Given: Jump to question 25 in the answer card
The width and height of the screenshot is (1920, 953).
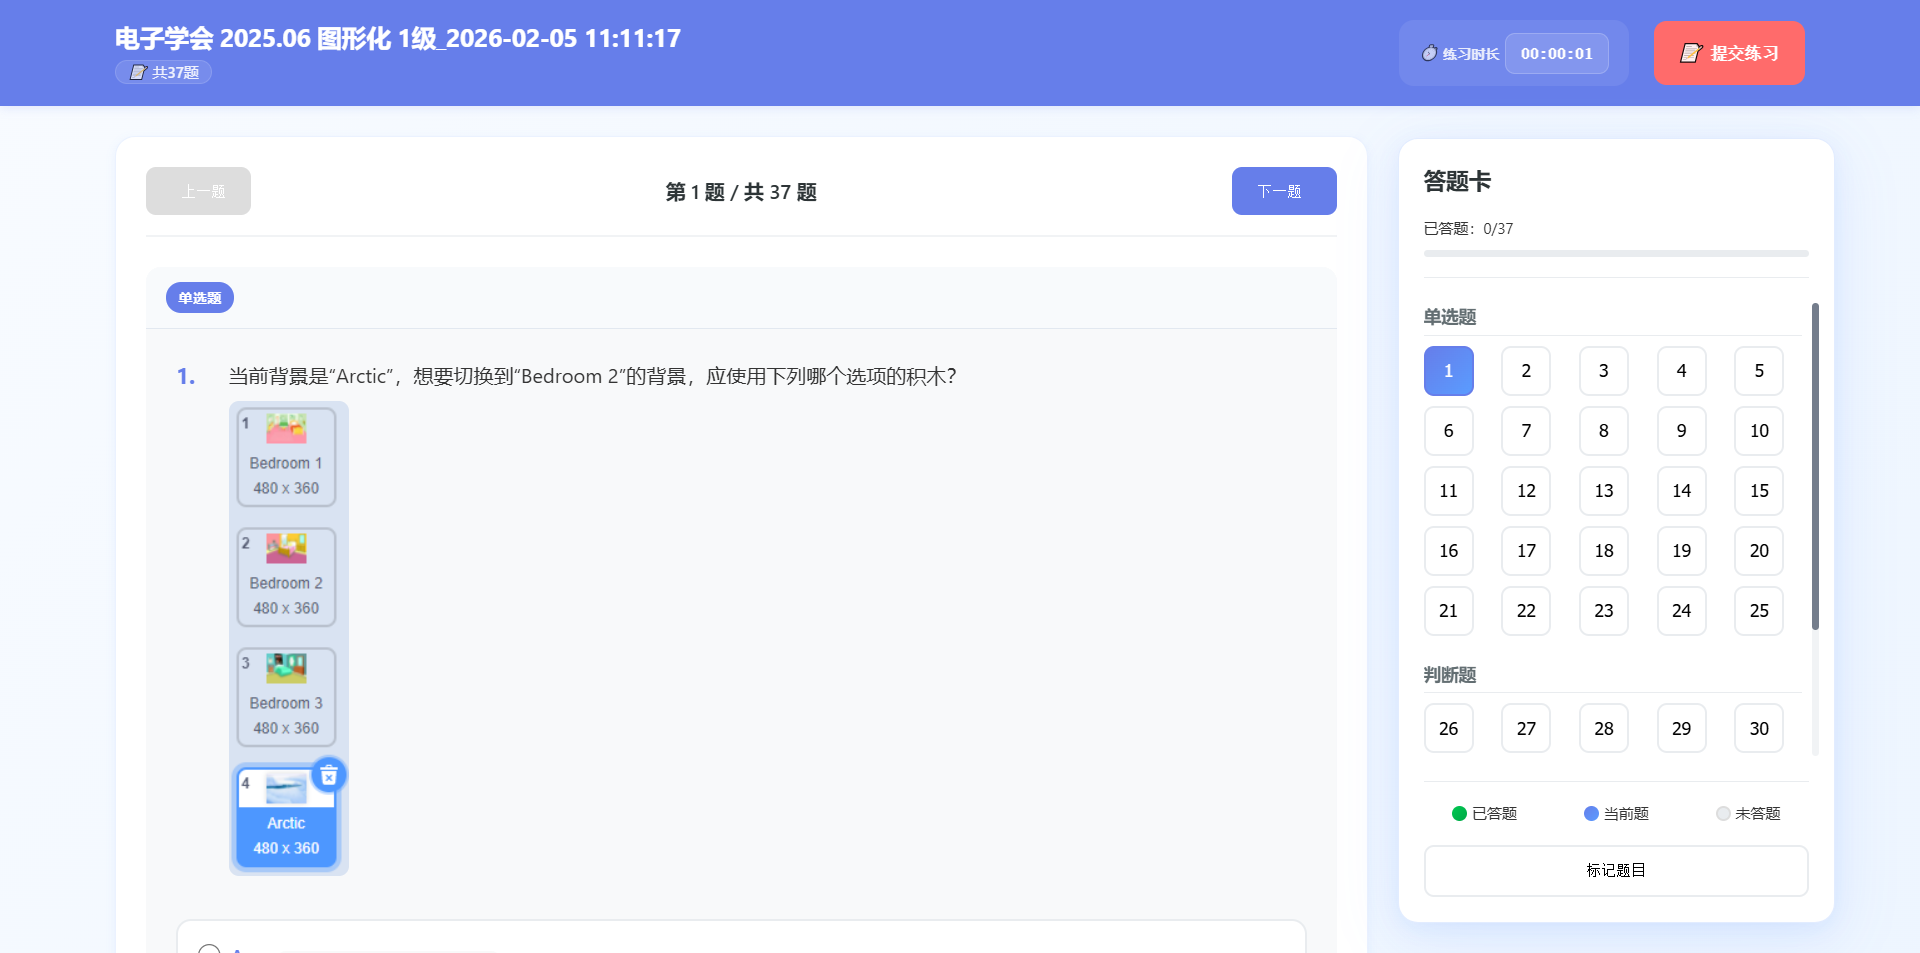Looking at the screenshot, I should click(x=1759, y=611).
